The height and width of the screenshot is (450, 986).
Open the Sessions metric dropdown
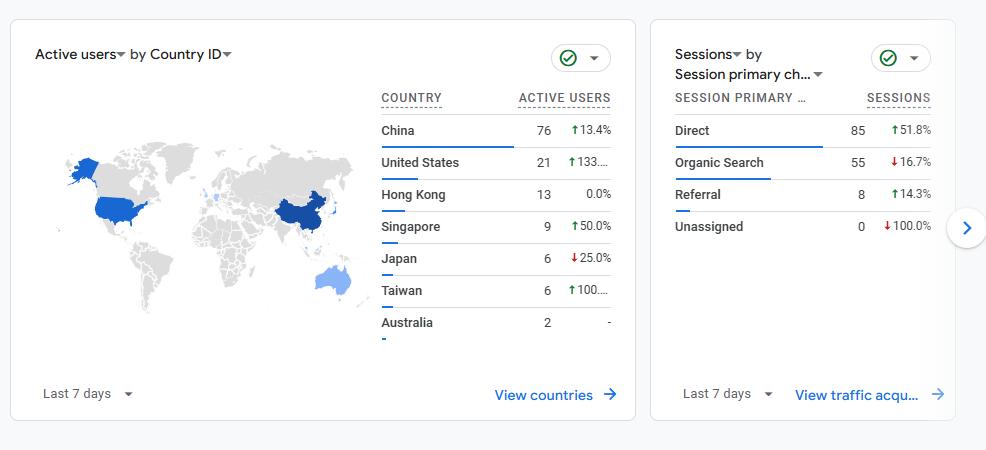[x=708, y=55]
